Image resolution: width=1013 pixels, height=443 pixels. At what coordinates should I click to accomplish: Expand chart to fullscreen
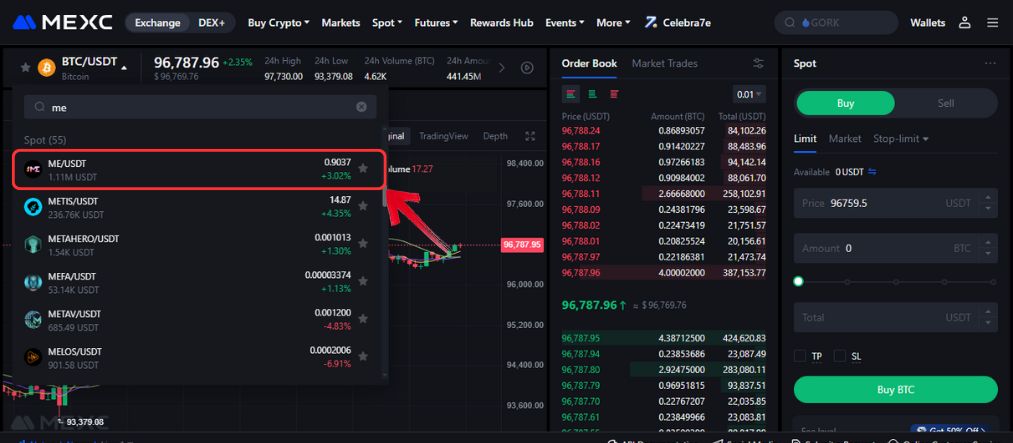[530, 136]
